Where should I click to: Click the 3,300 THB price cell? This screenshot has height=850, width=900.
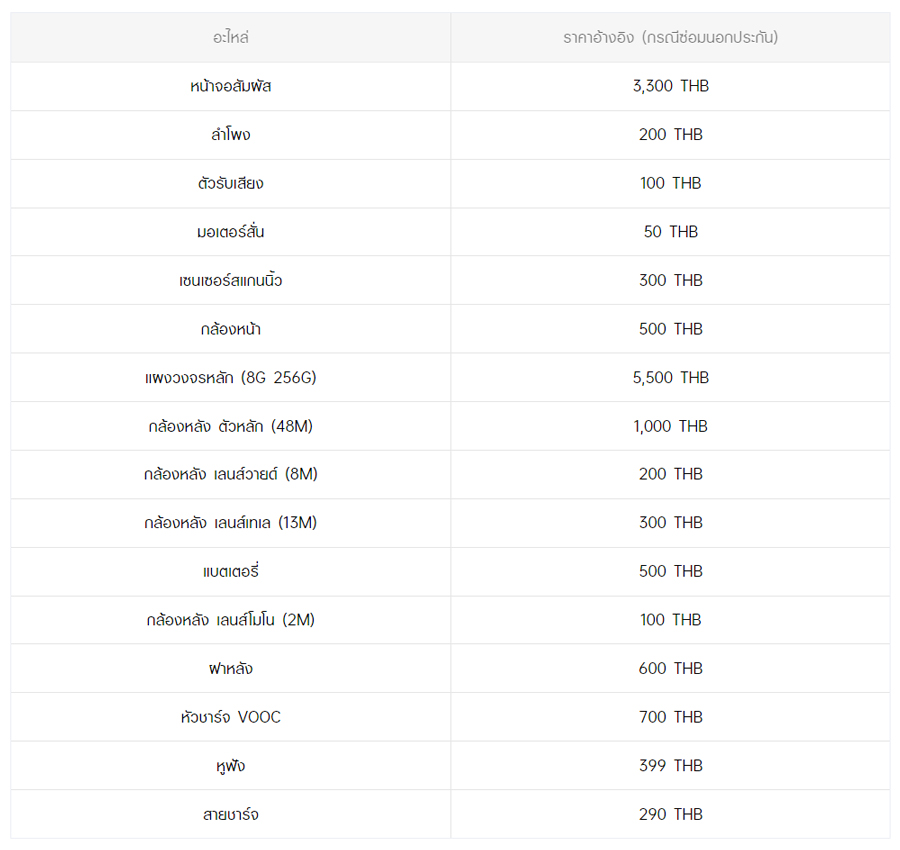[x=670, y=86]
